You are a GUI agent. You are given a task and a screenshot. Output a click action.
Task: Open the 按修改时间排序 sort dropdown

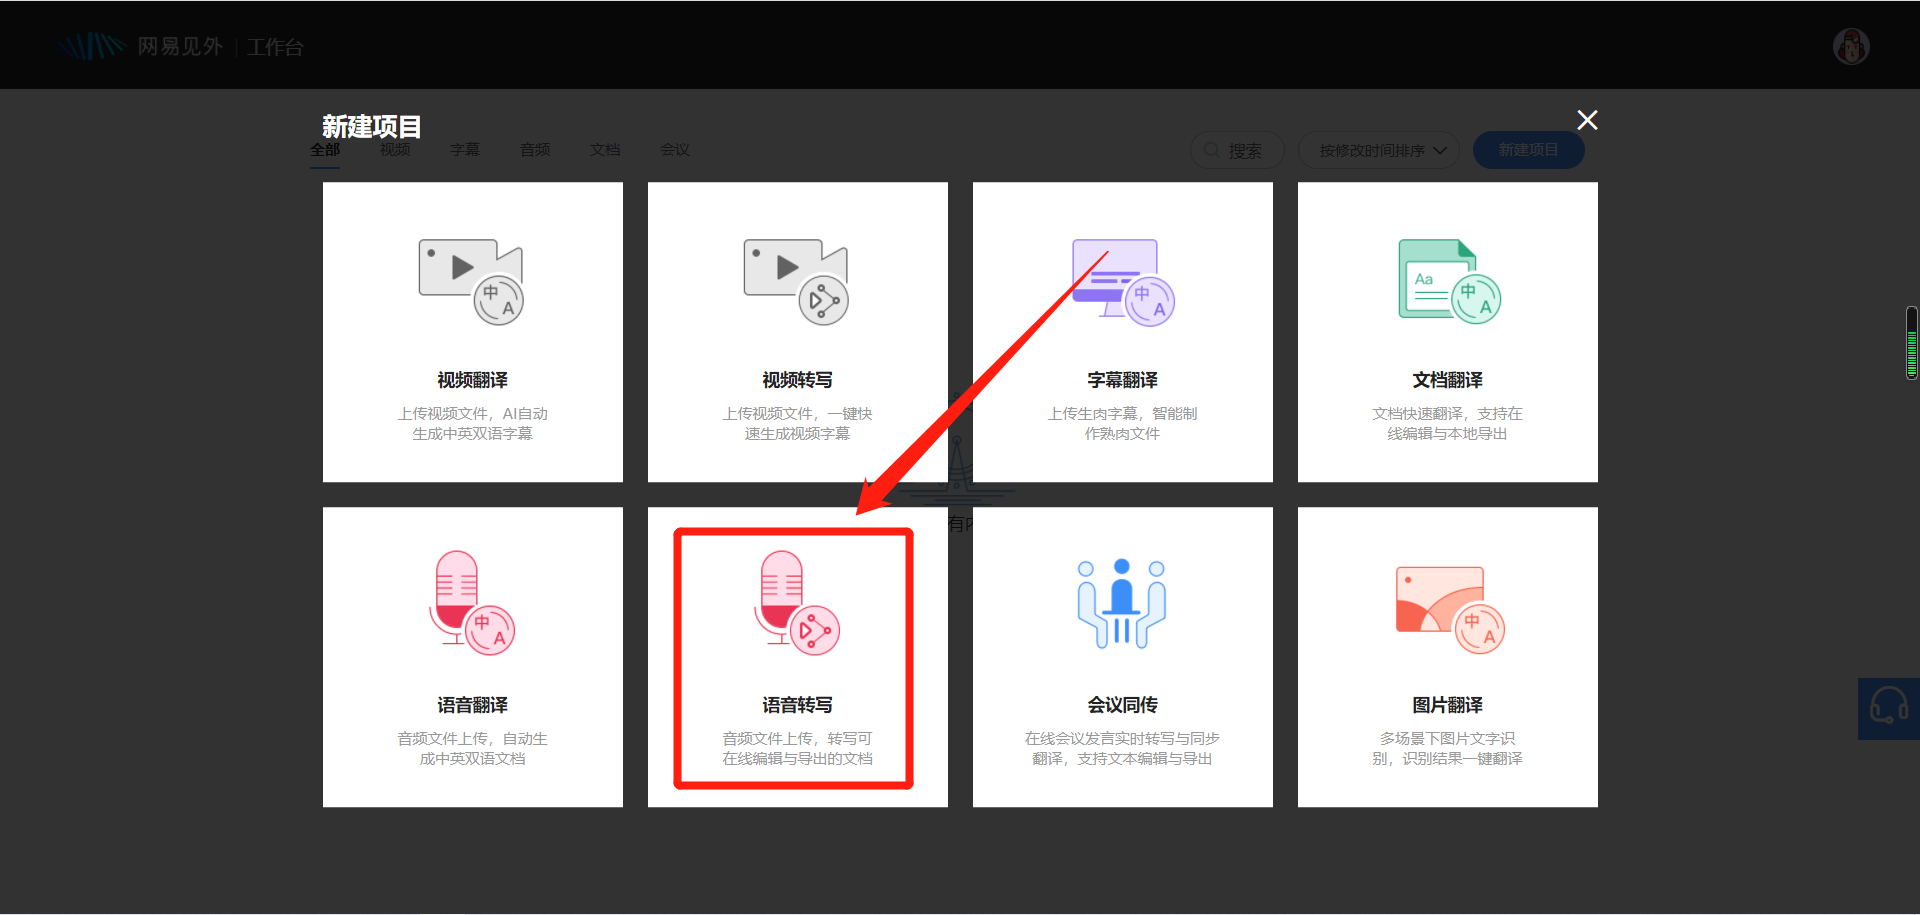click(1379, 150)
